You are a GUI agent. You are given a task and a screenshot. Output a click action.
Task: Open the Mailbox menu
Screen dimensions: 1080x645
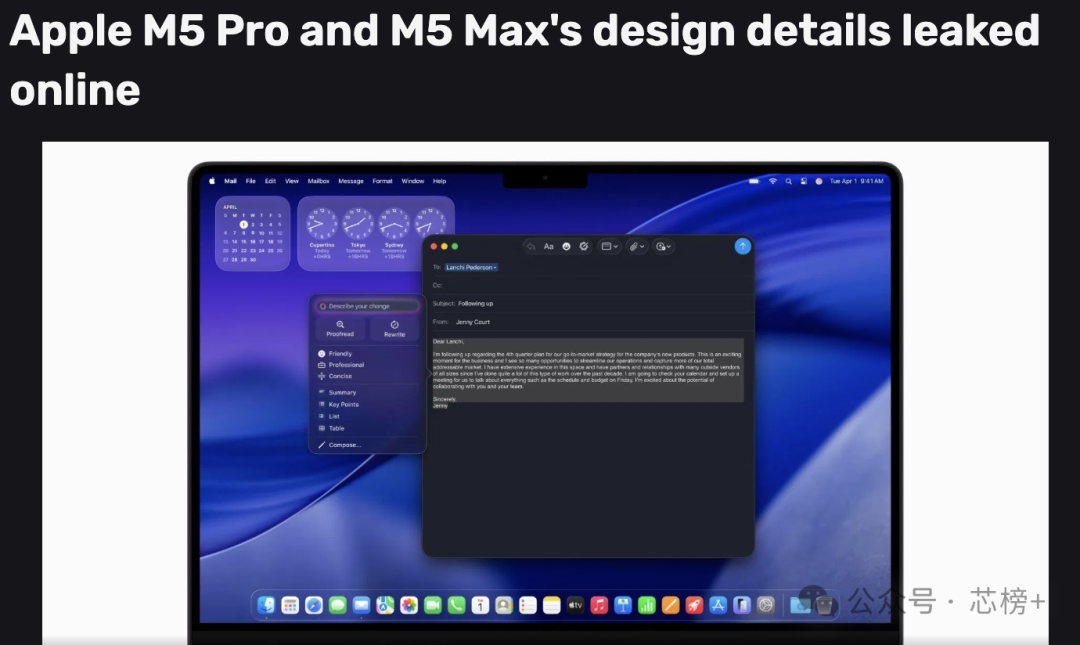point(318,181)
